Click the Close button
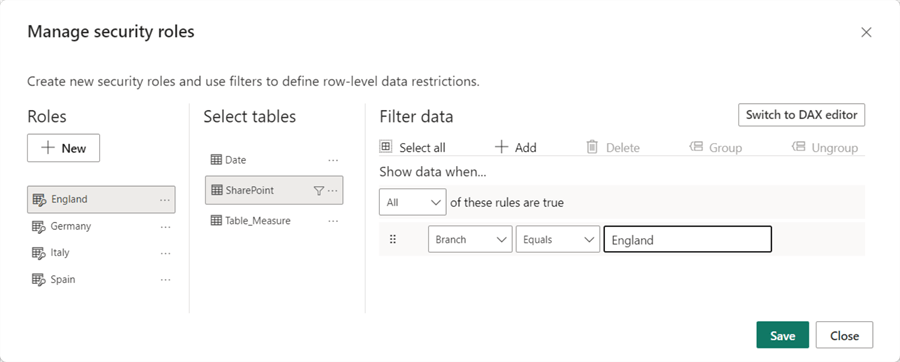Viewport: 900px width, 362px height. coord(844,335)
